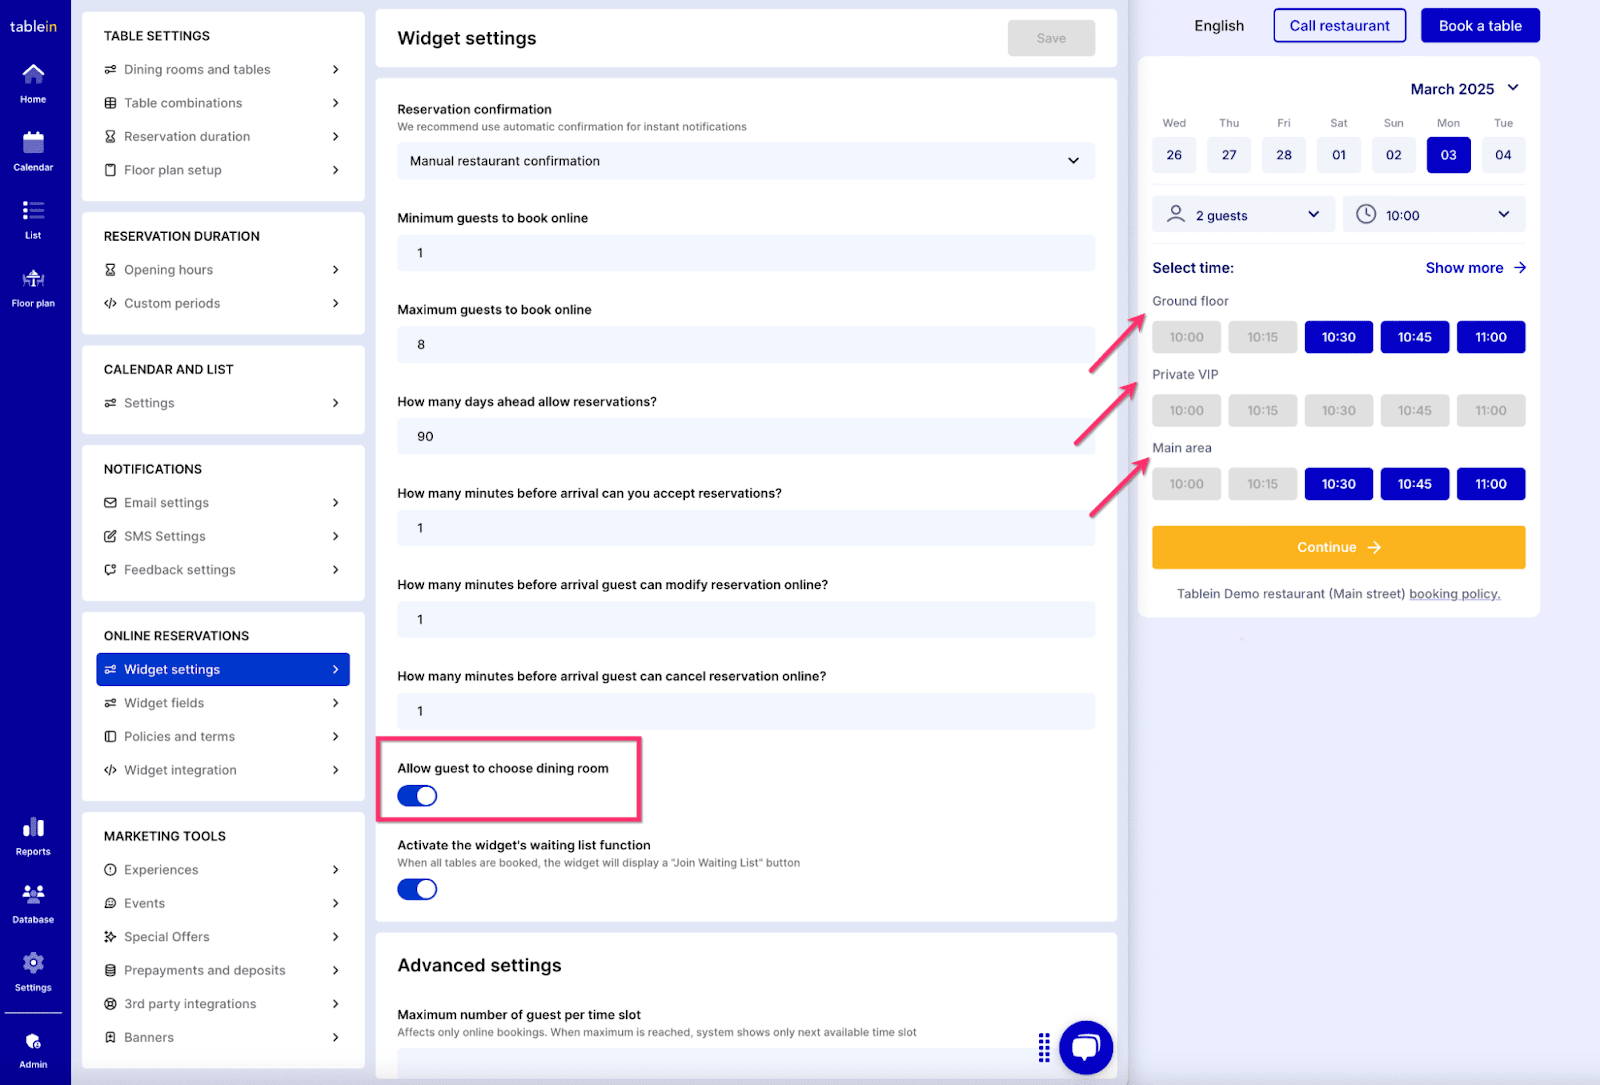Open Events menu item
The height and width of the screenshot is (1085, 1600).
pyautogui.click(x=223, y=903)
